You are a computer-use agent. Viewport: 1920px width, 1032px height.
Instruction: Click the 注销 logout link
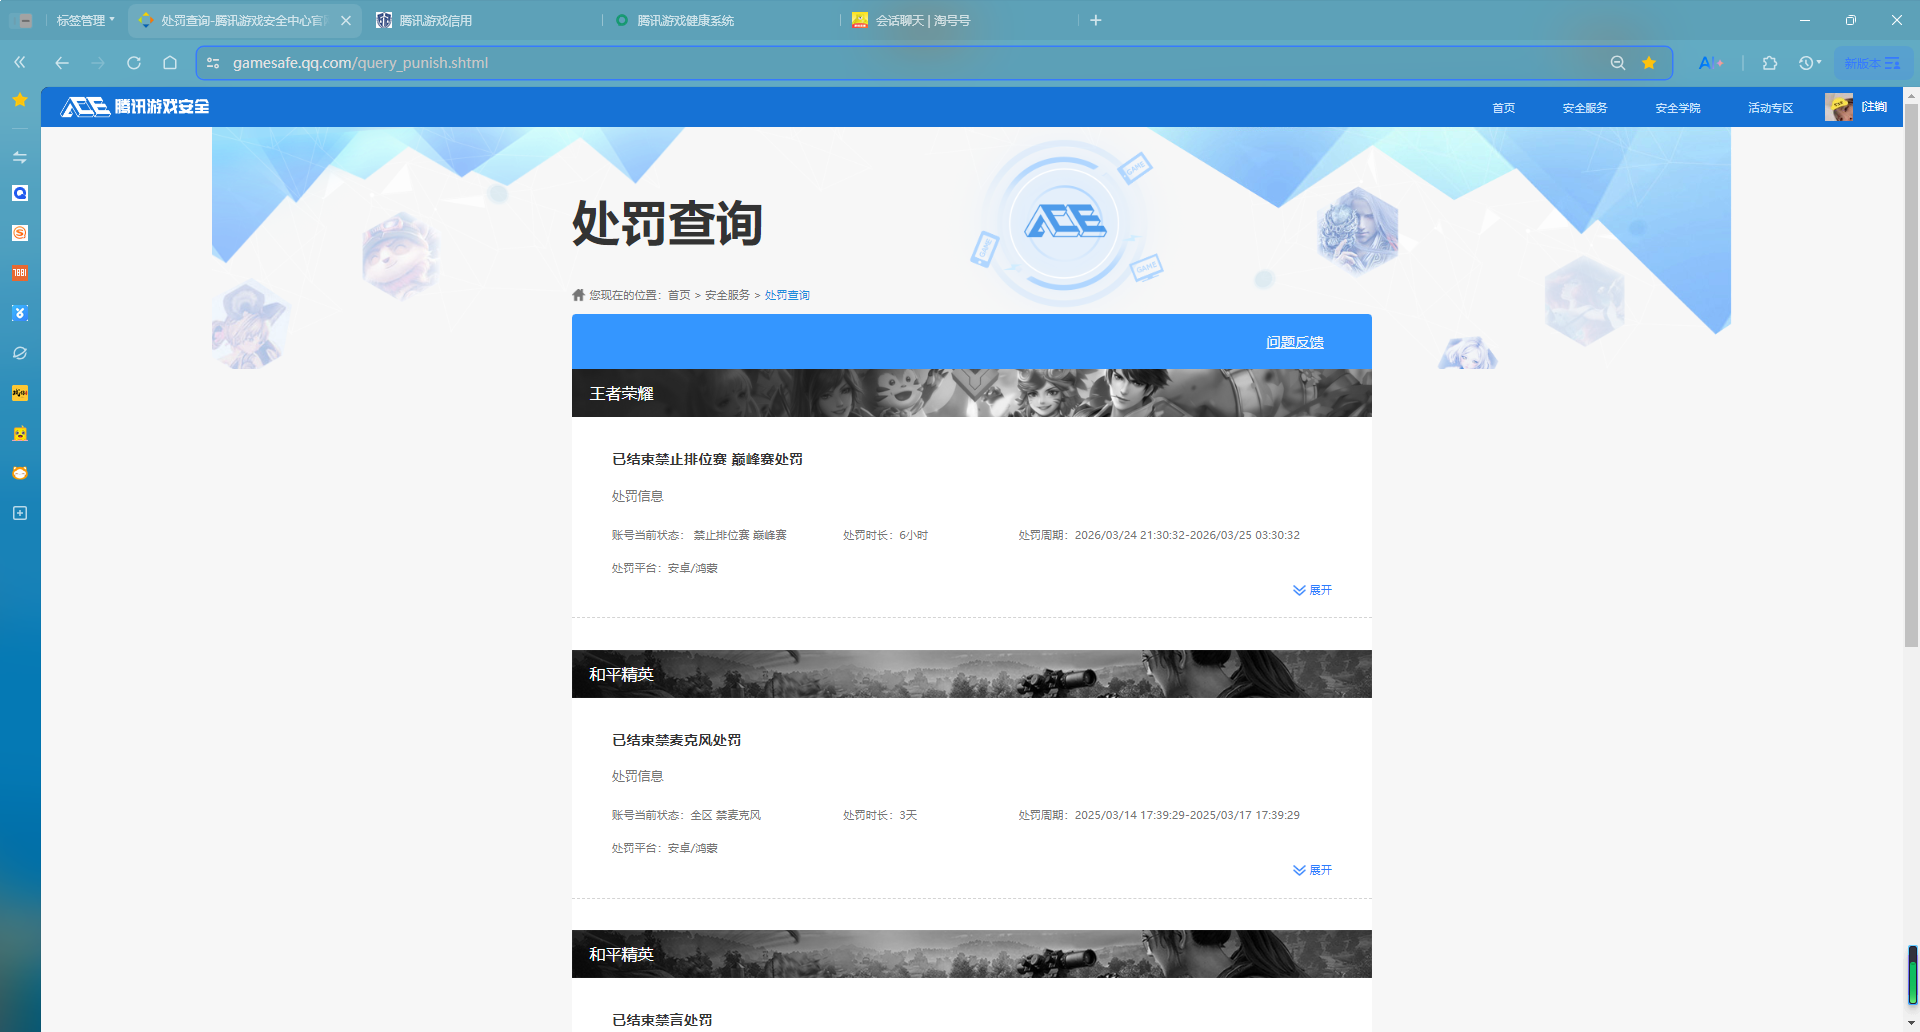(x=1874, y=107)
